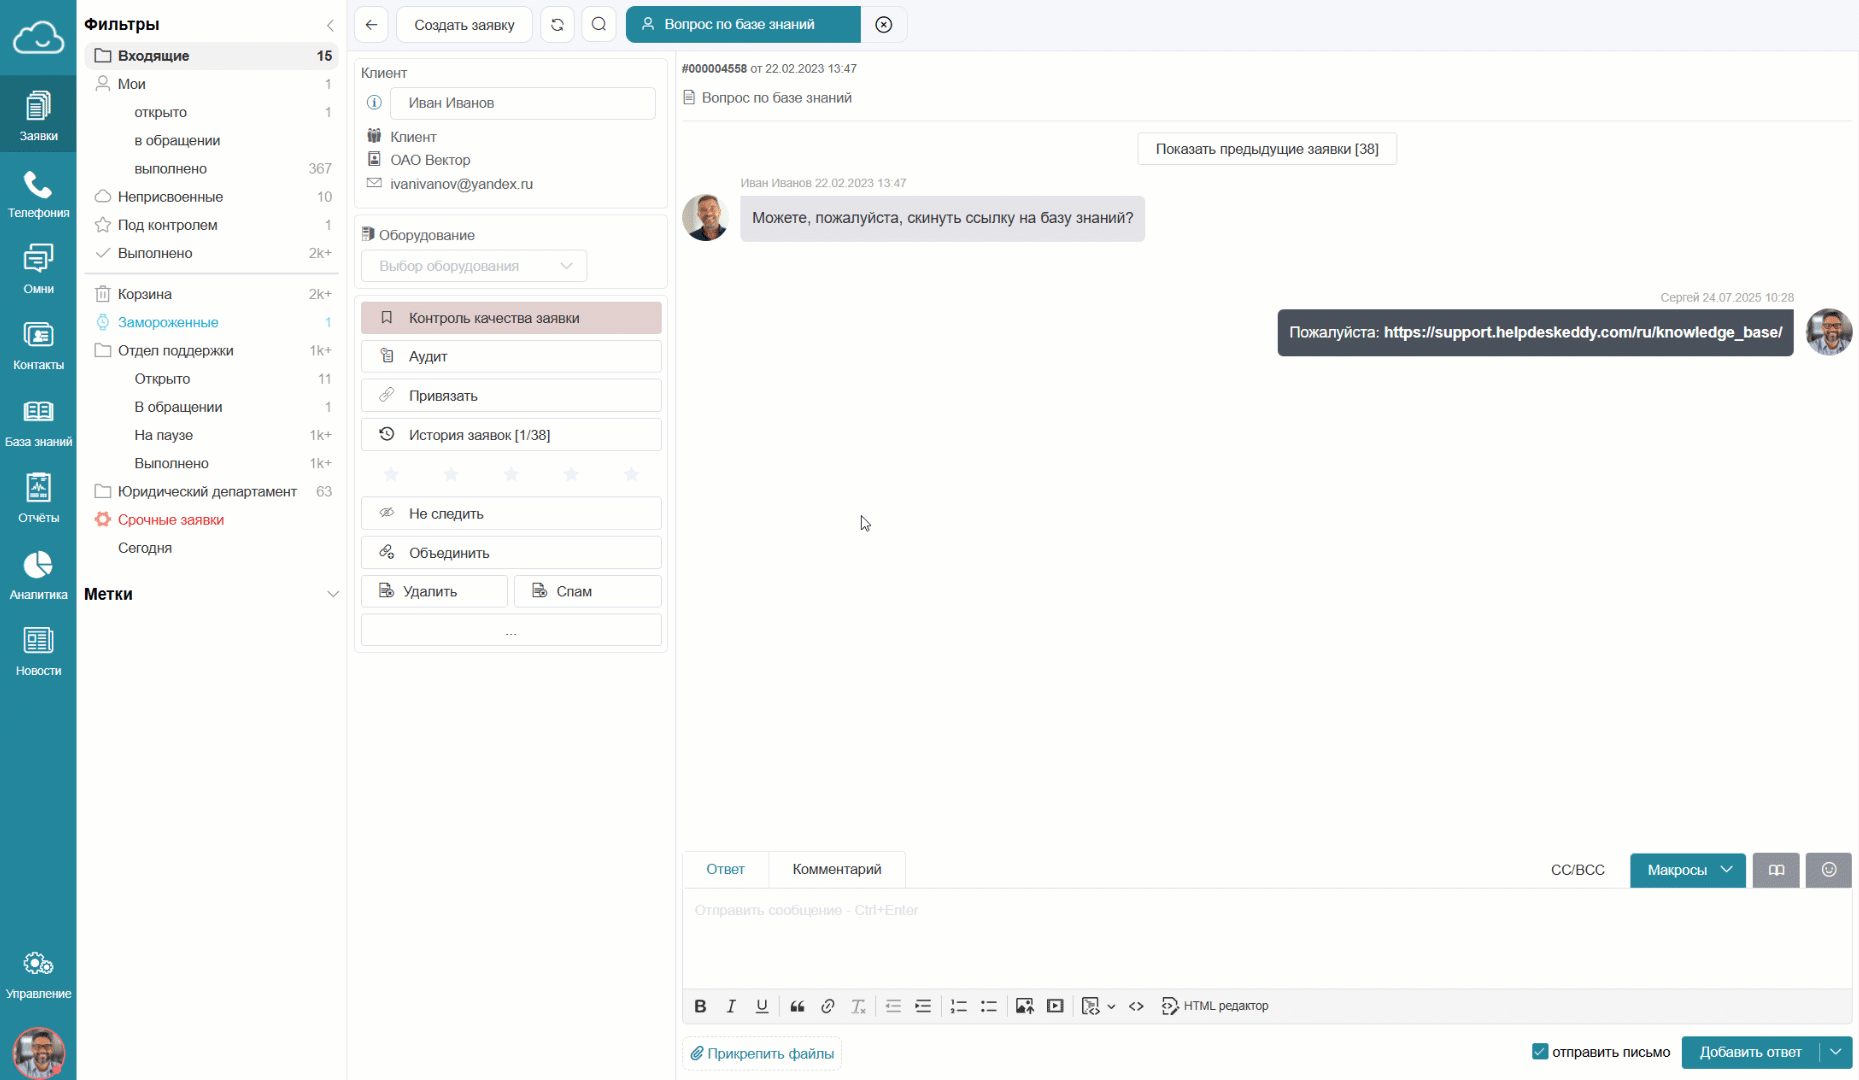Viewport: 1859px width, 1080px height.
Task: Click the search magnifier icon
Action: point(599,25)
